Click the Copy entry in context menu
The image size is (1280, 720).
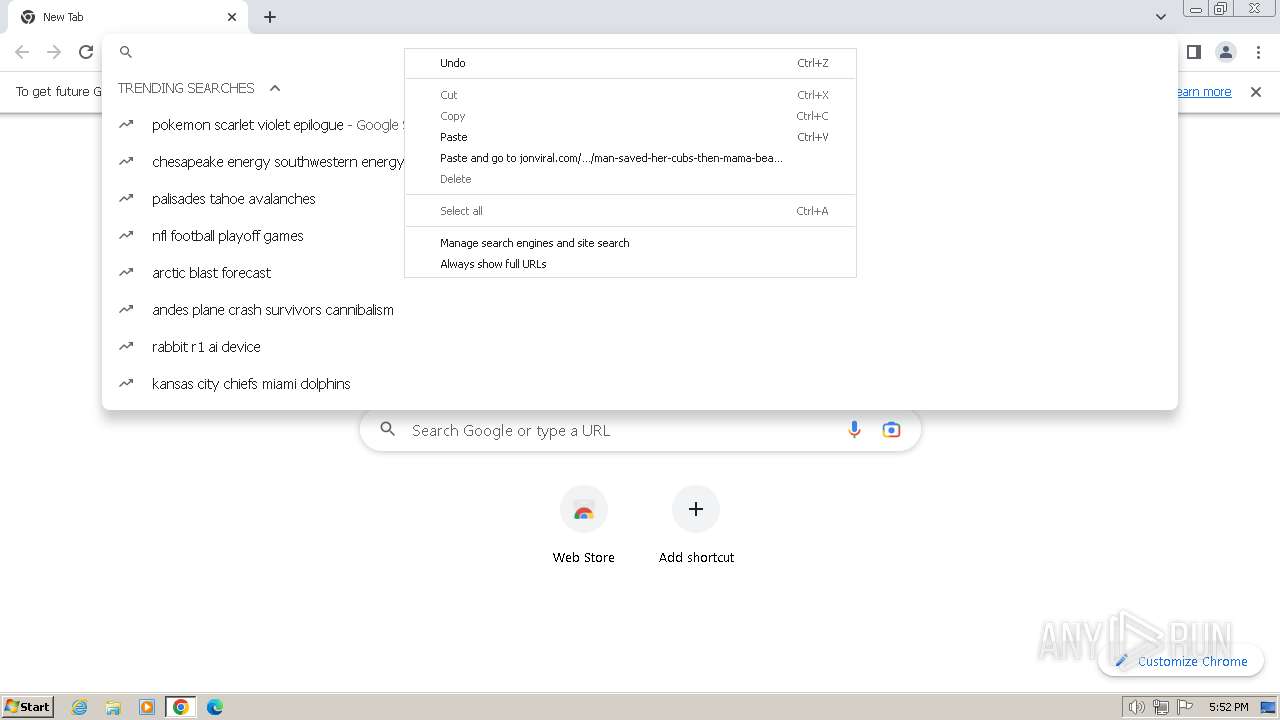(x=630, y=116)
